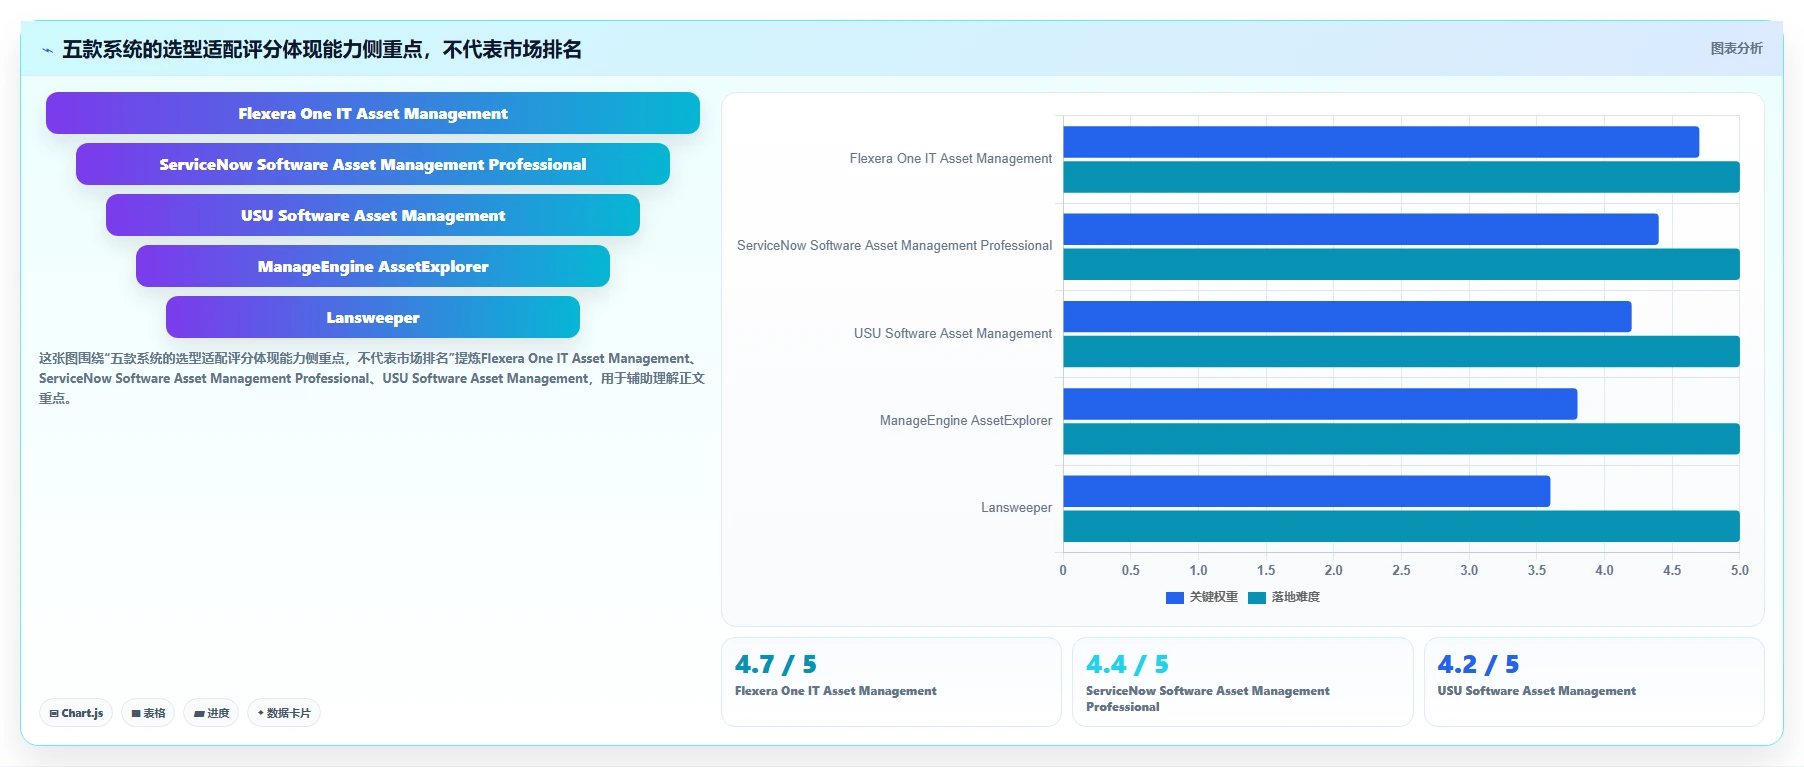
Task: Click the 4.7 / 5 score value
Action: coord(776,664)
